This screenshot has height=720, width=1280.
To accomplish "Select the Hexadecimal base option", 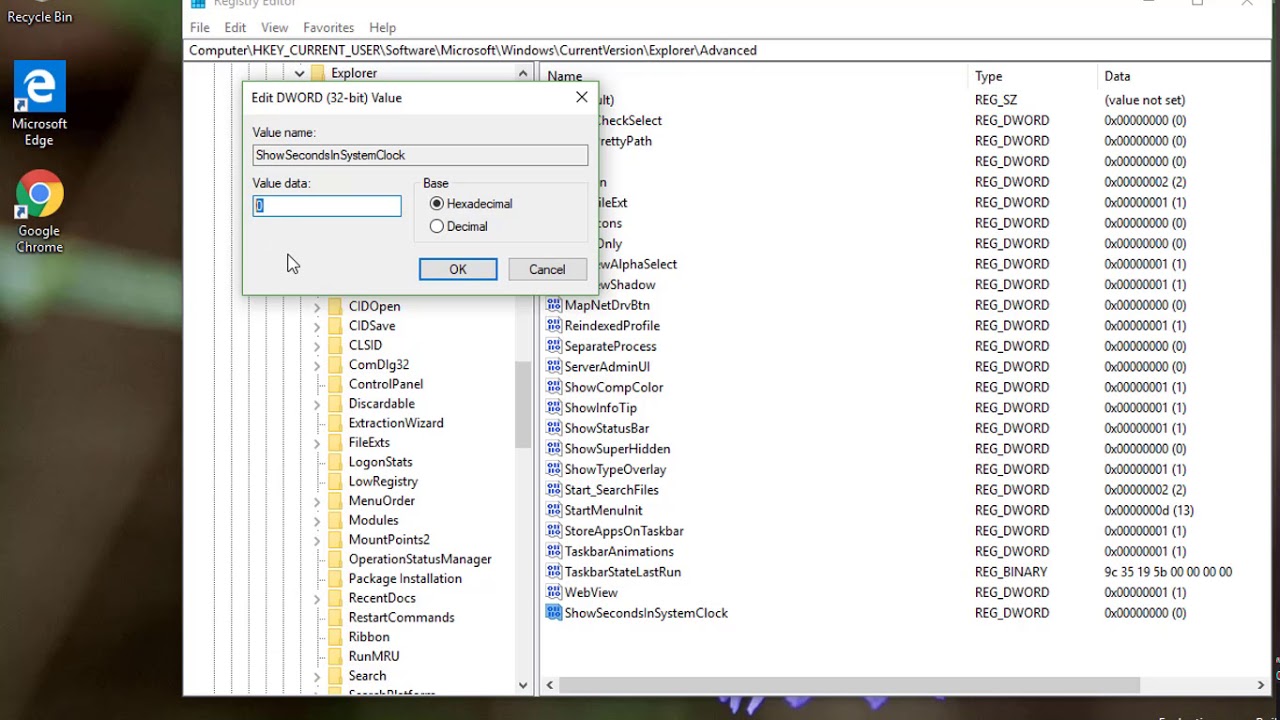I will pyautogui.click(x=470, y=203).
